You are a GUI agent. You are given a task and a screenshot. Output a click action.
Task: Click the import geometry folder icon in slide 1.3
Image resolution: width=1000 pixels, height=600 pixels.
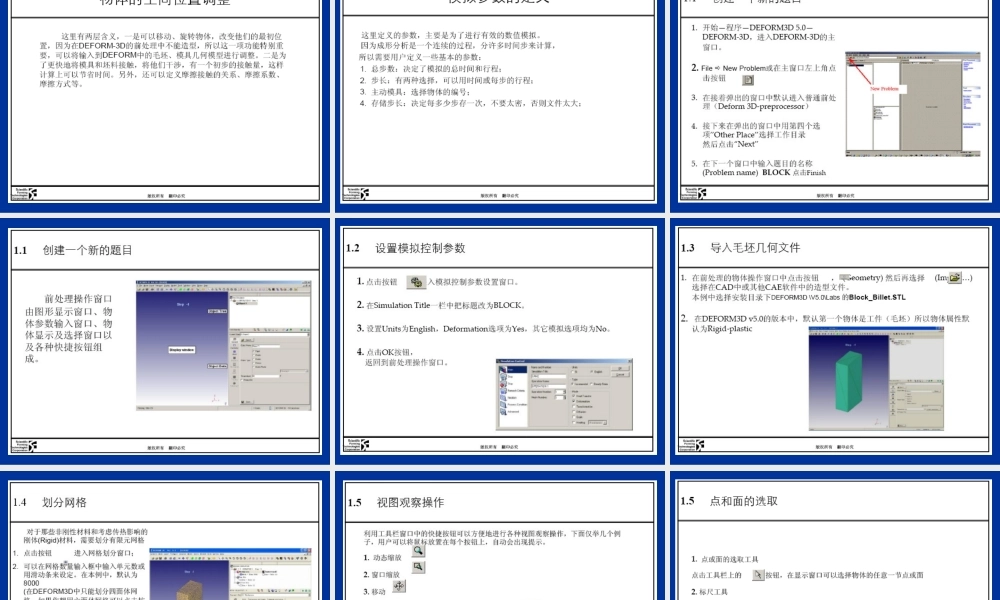pos(955,277)
